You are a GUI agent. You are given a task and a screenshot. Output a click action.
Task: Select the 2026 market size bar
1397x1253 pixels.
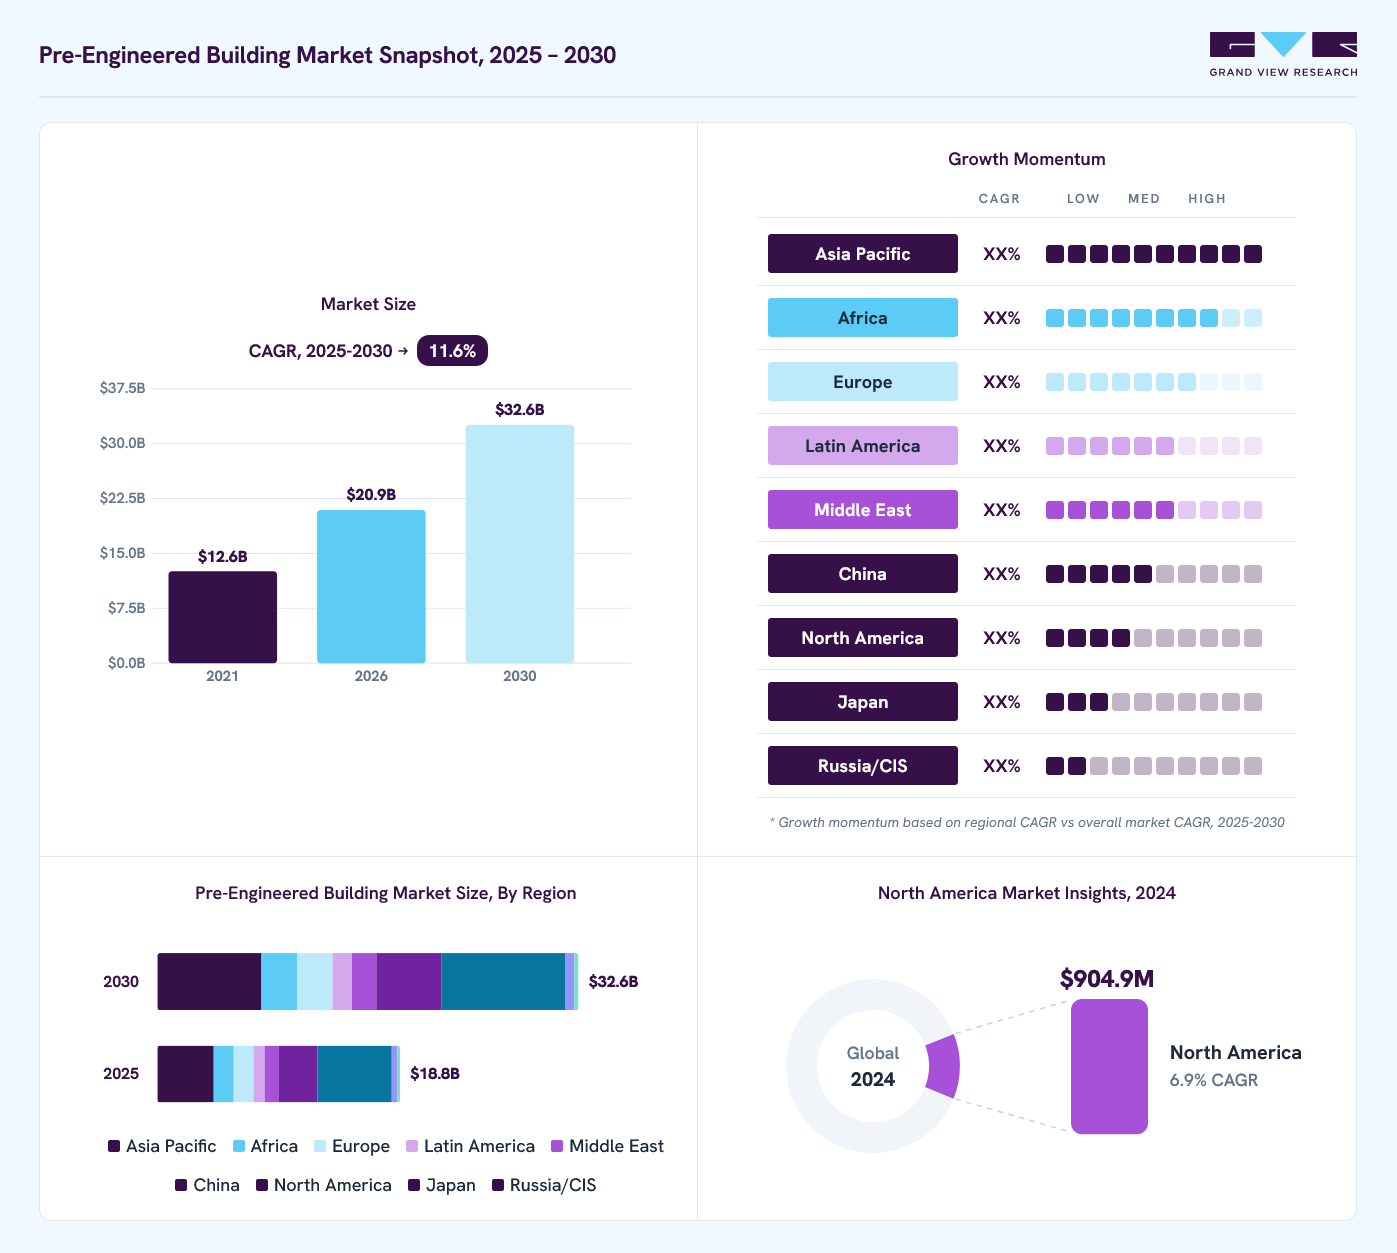pyautogui.click(x=371, y=586)
